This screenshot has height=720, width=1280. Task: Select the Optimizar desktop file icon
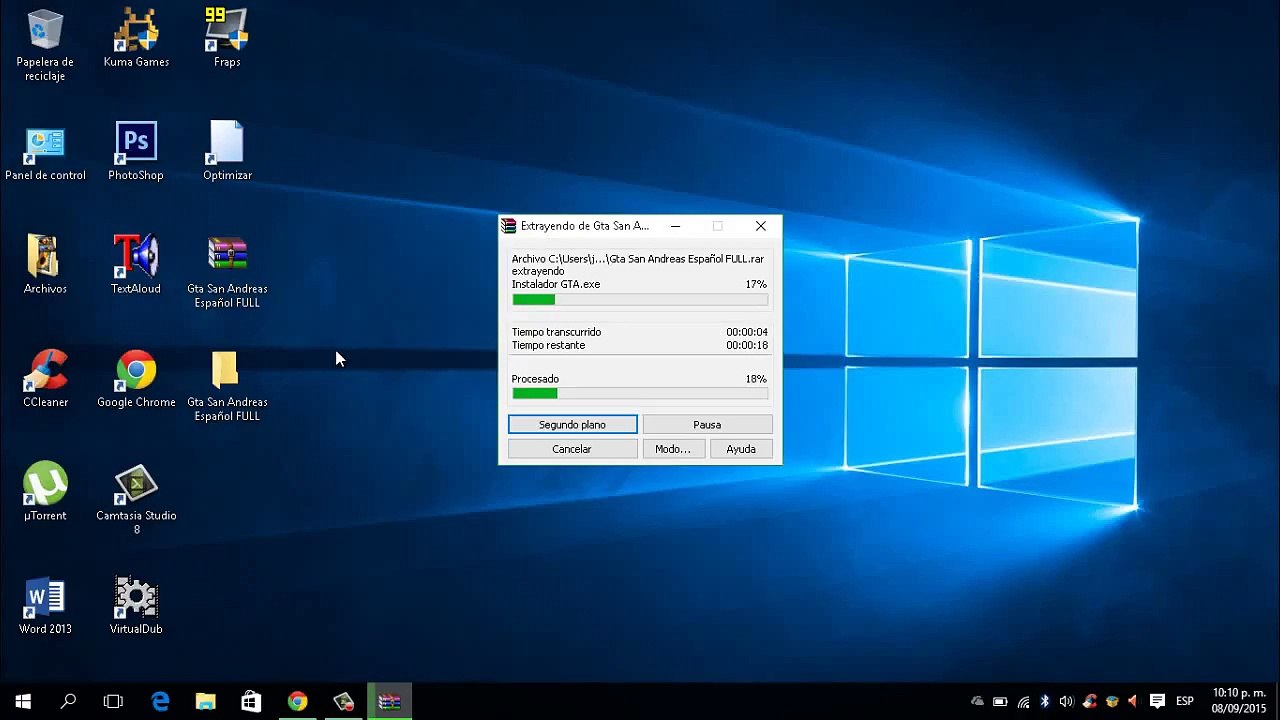(x=227, y=152)
